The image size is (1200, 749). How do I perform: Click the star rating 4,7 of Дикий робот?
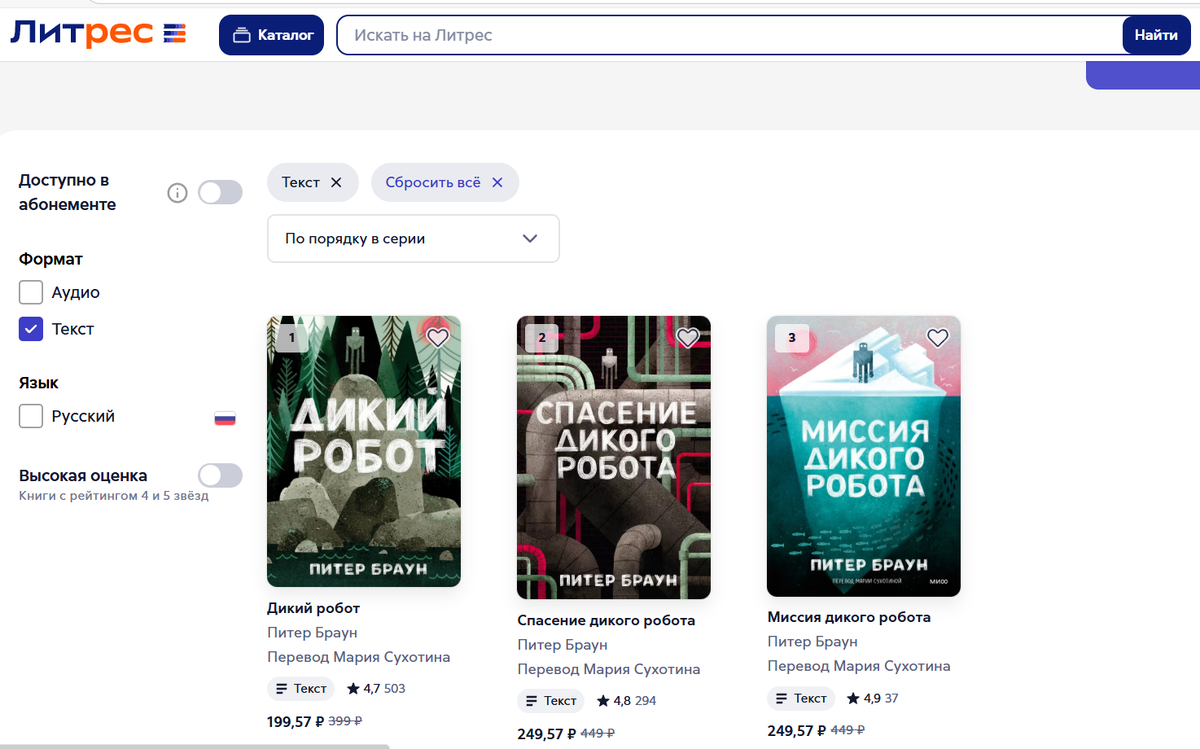[x=363, y=688]
